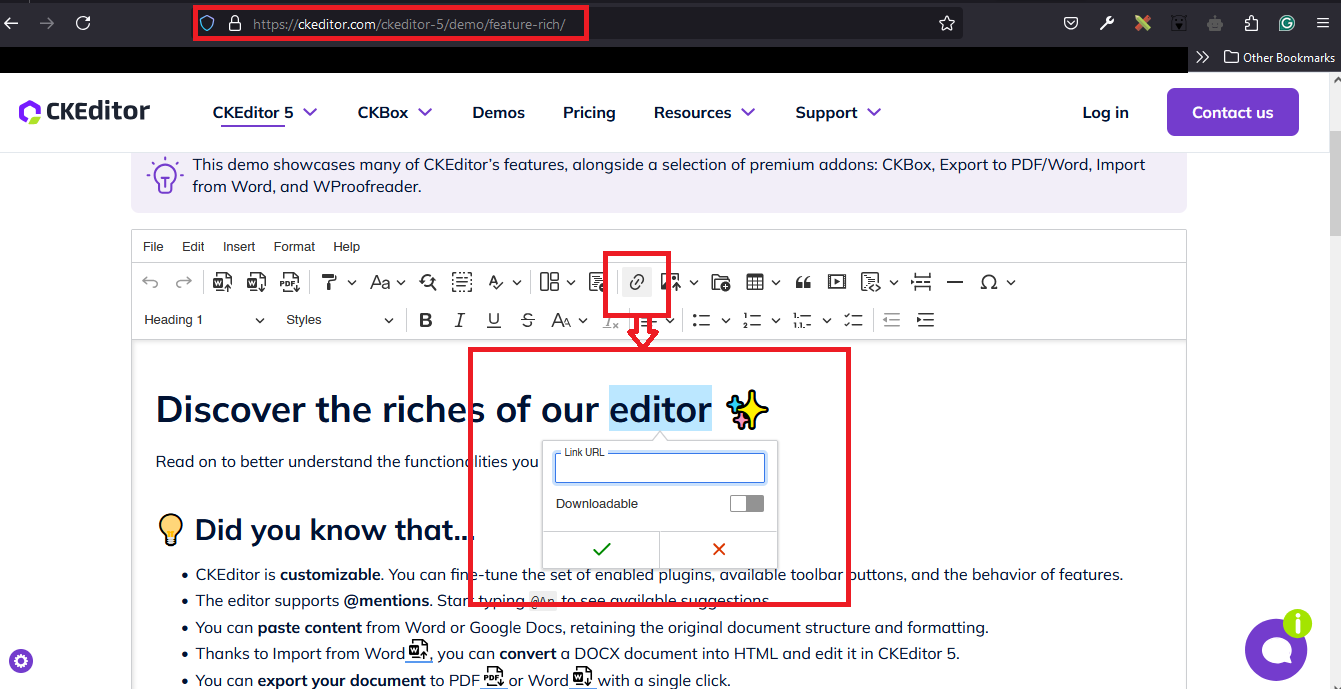
Task: Open the chat widget bubble
Action: 1276,650
